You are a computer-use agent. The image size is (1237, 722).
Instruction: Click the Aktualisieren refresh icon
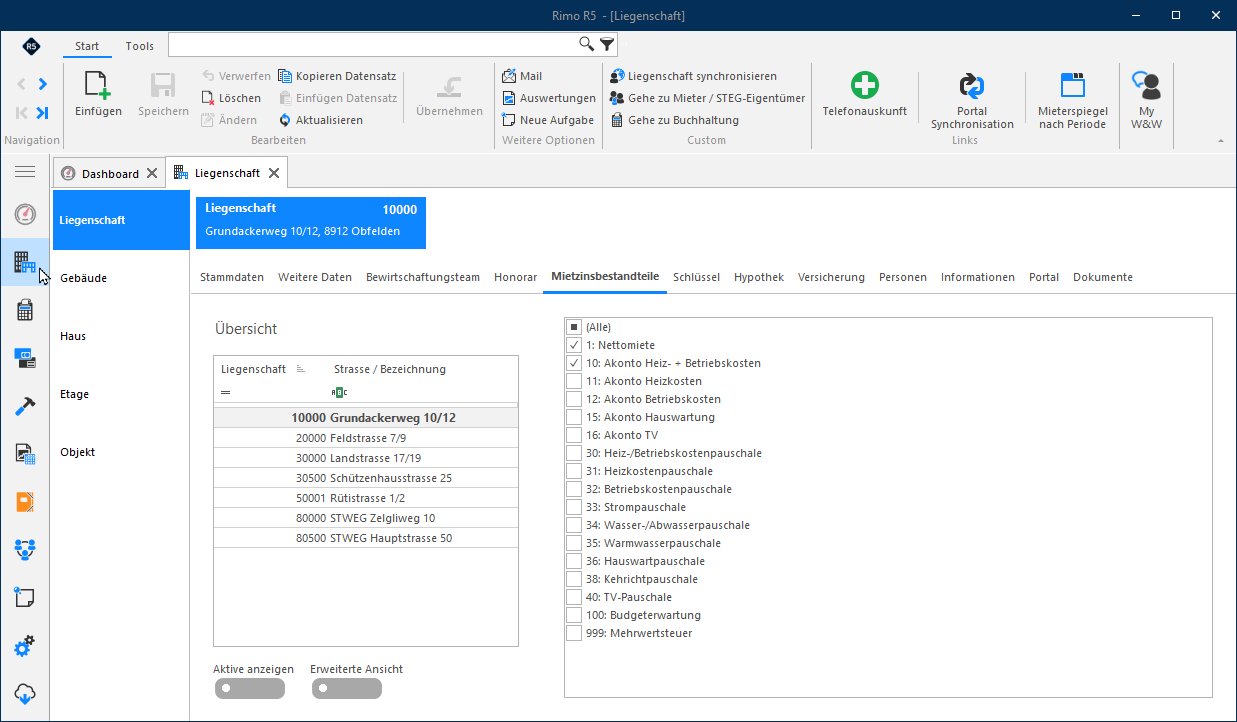[x=285, y=120]
